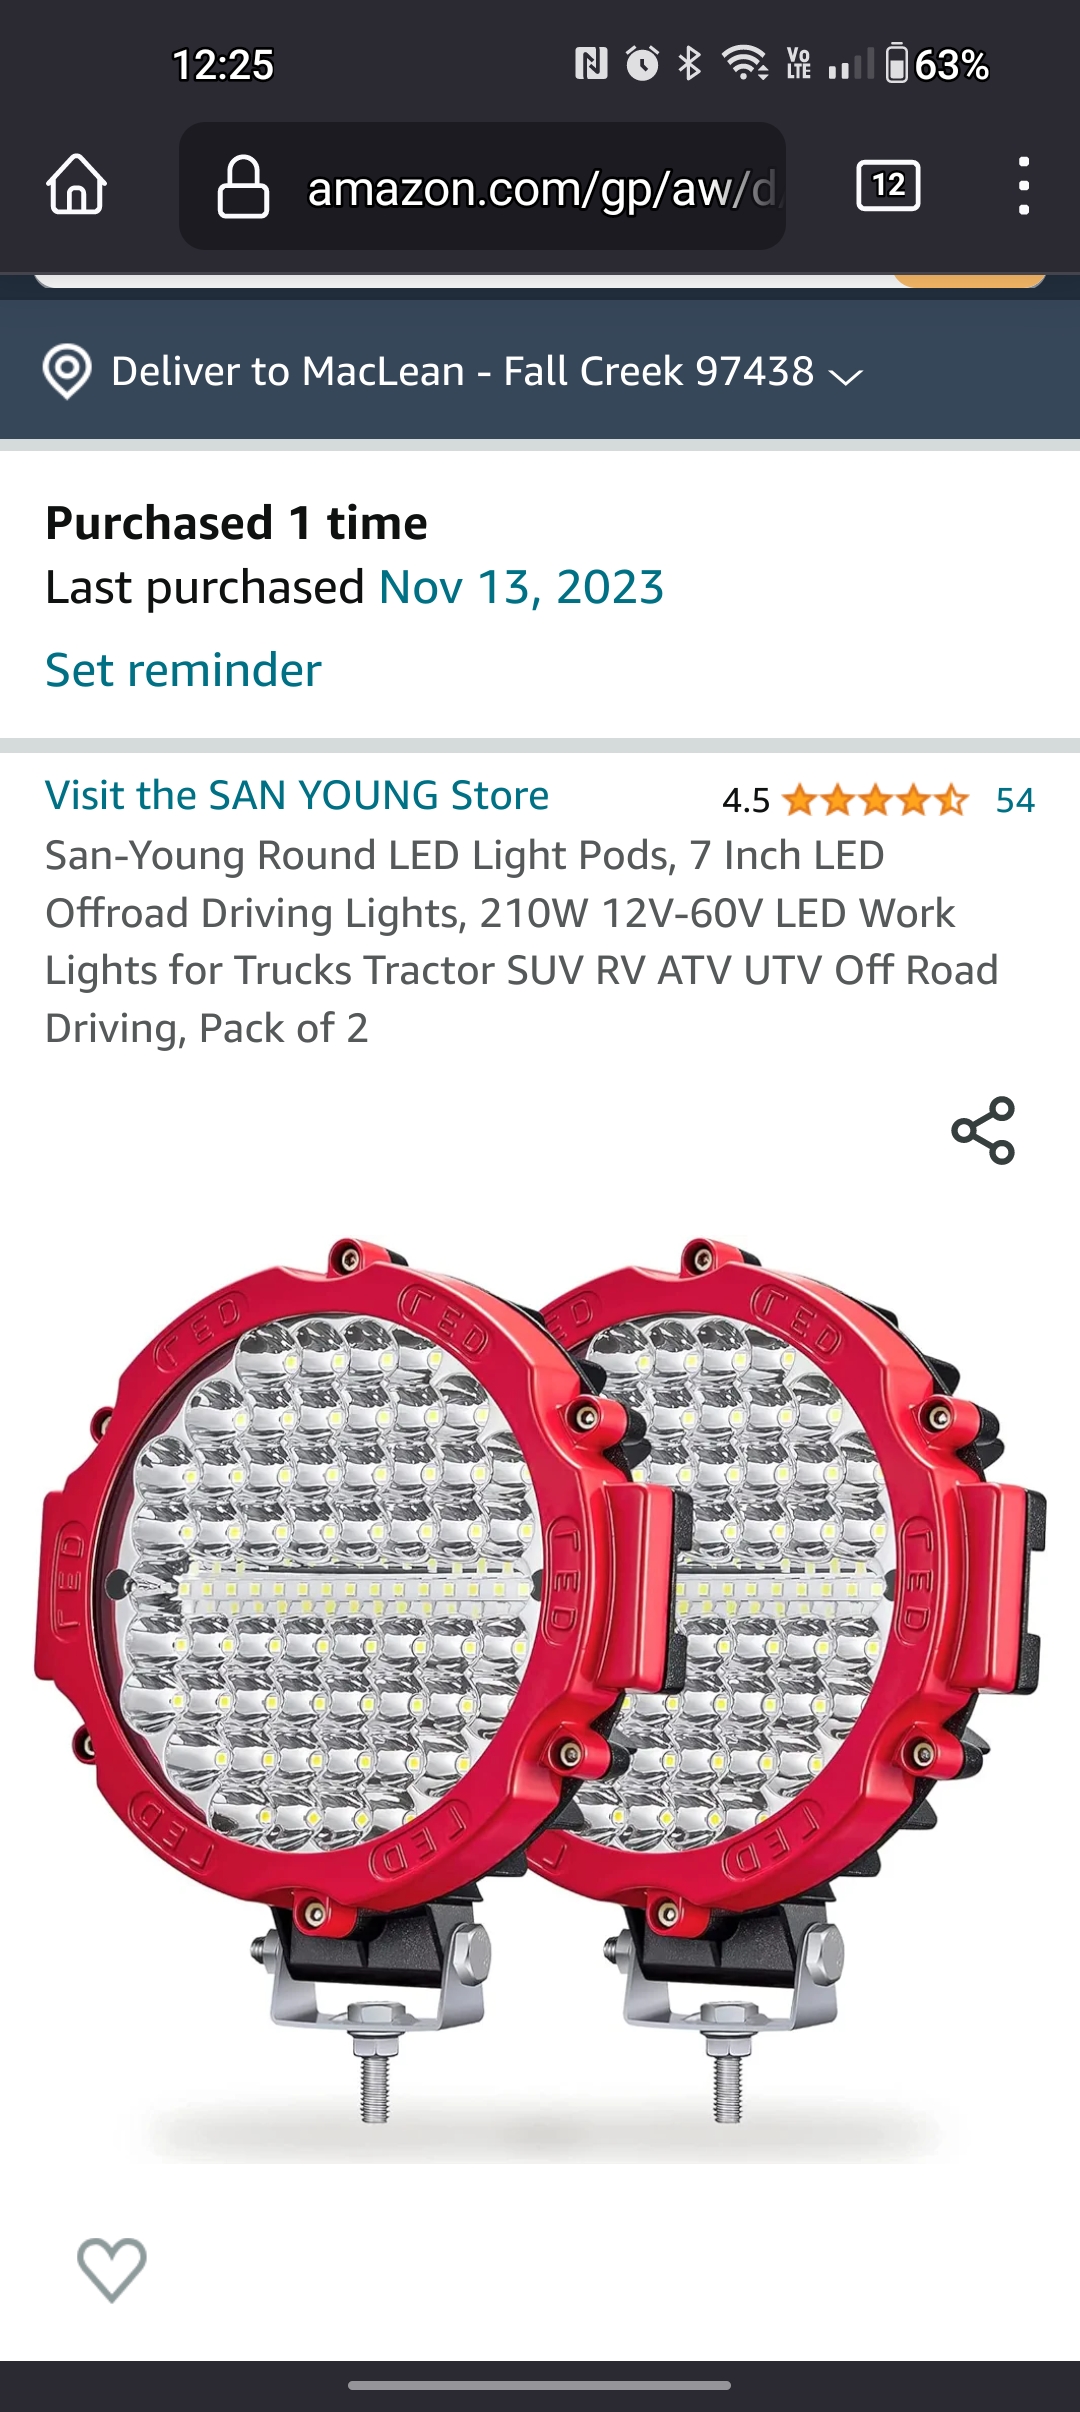The image size is (1080, 2412).
Task: Tap the browser home icon
Action: tap(76, 186)
